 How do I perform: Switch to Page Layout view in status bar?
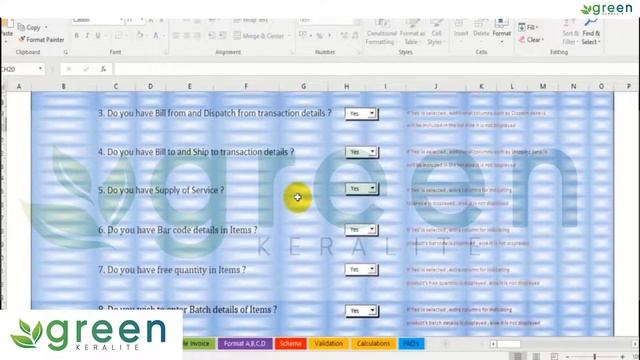[x=536, y=356]
